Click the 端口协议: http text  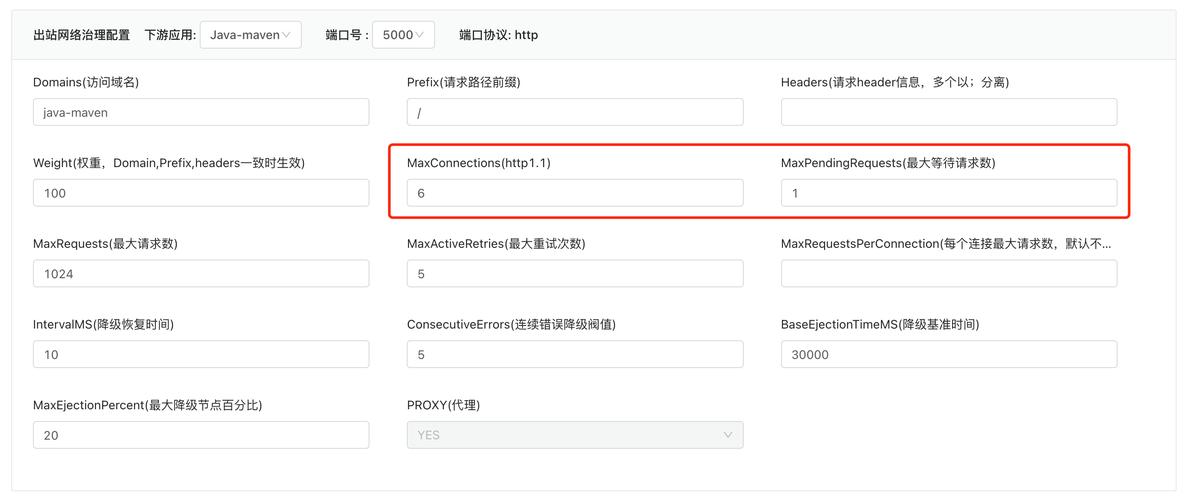(x=498, y=35)
